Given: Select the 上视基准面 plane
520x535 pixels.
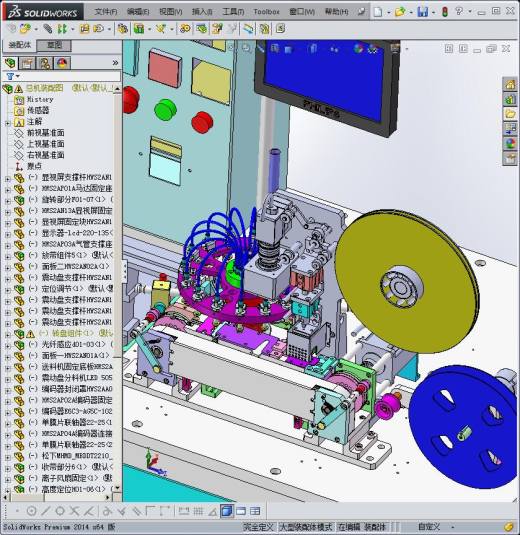Looking at the screenshot, I should click(45, 144).
